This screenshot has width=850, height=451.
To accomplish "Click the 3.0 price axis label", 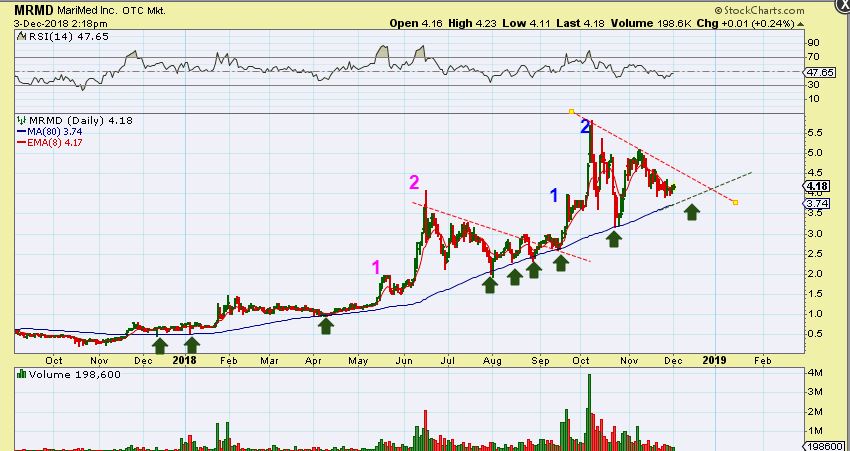I will [x=815, y=234].
